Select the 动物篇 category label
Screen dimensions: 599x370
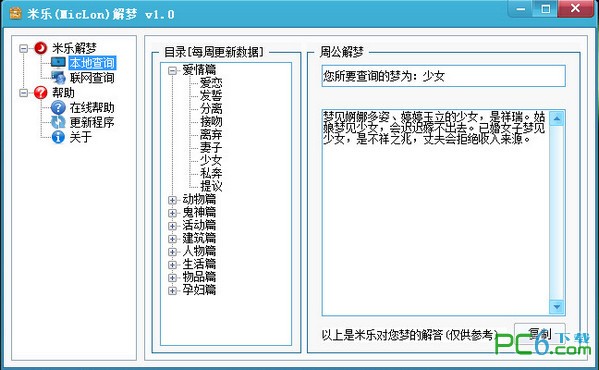pos(199,199)
